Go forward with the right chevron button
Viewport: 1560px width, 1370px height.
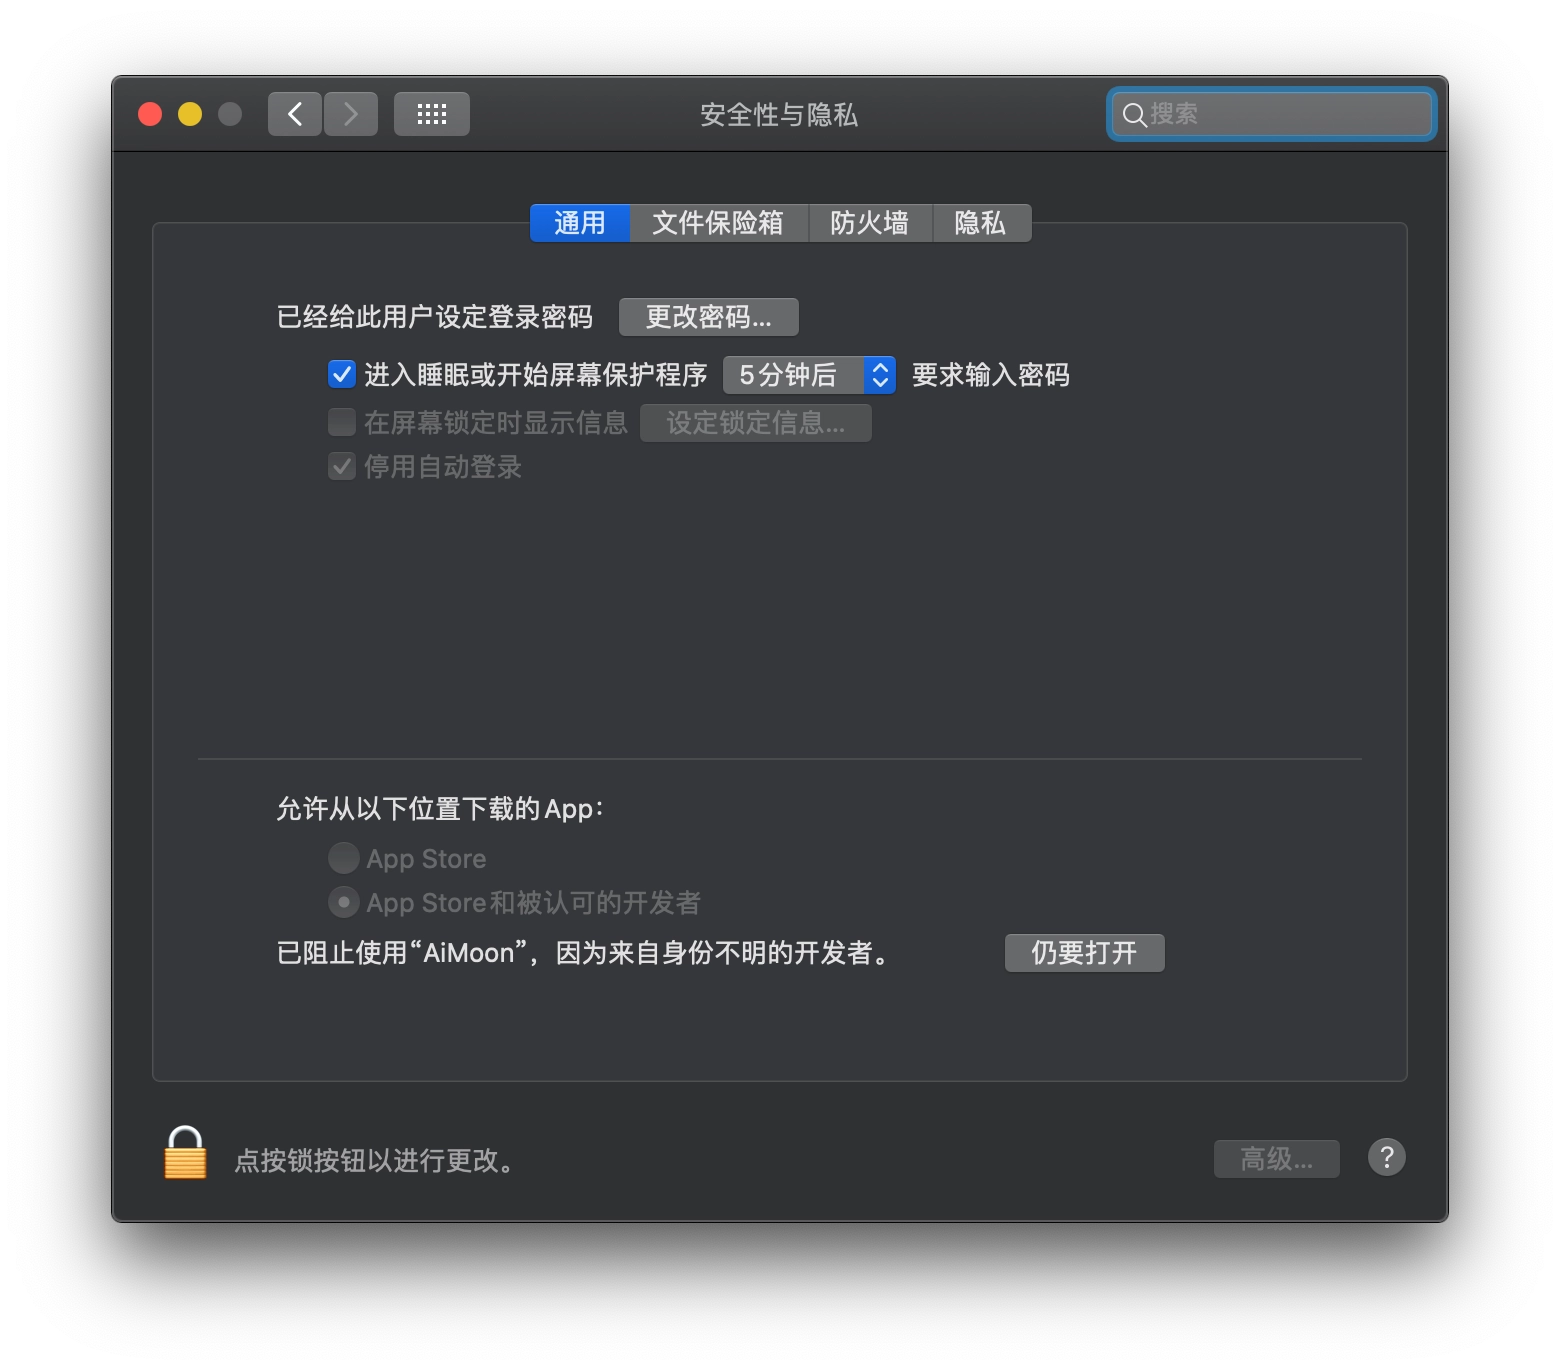point(351,114)
